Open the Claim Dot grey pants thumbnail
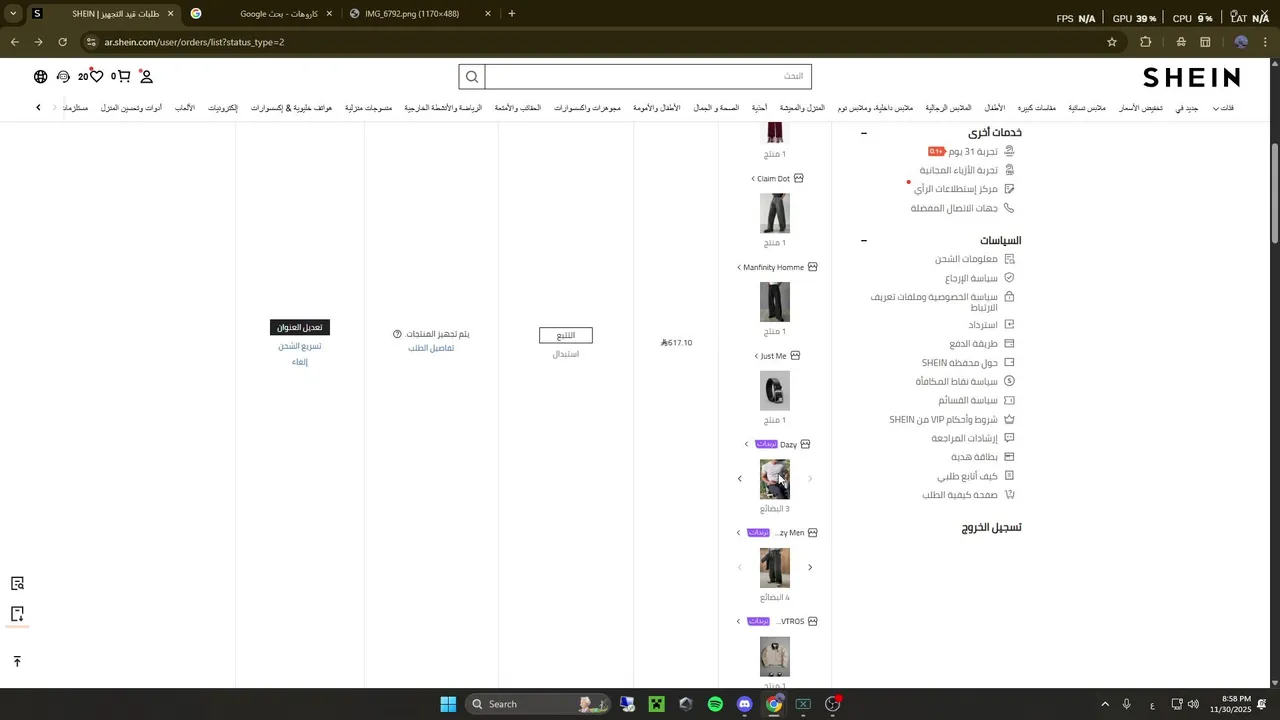Image resolution: width=1280 pixels, height=720 pixels. [x=775, y=214]
